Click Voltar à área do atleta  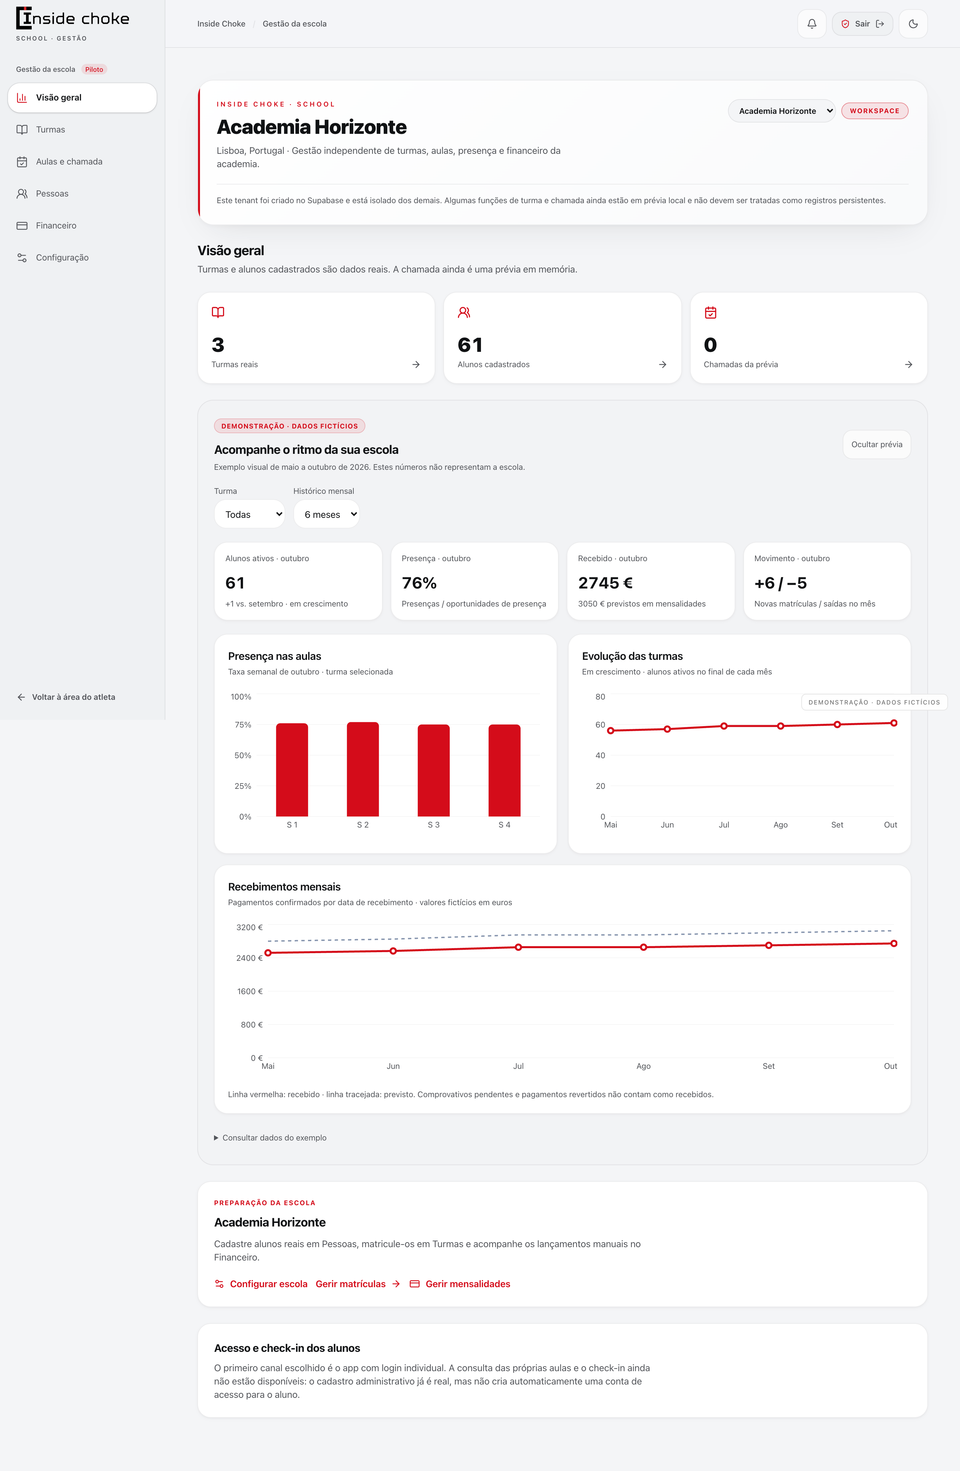pyautogui.click(x=66, y=697)
